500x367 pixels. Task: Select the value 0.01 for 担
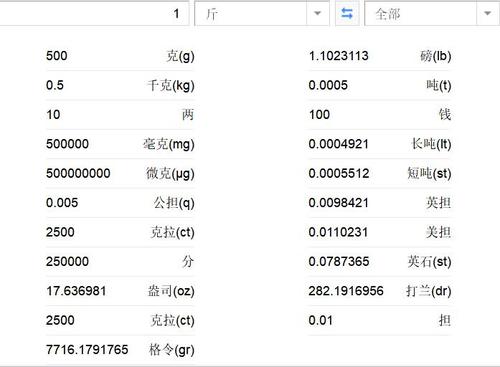(320, 320)
